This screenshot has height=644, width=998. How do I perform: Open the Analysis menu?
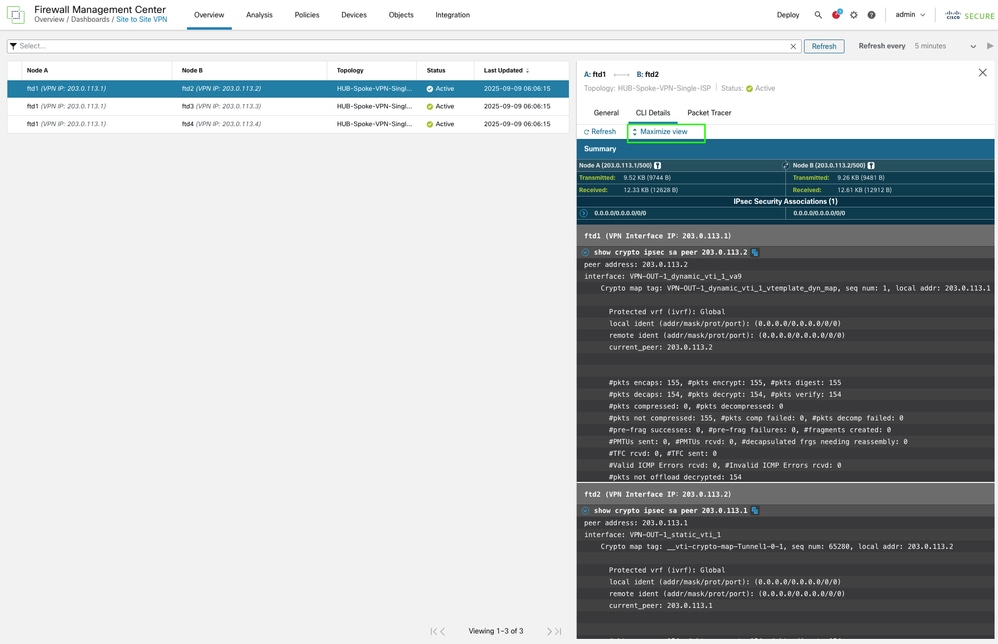tap(259, 15)
